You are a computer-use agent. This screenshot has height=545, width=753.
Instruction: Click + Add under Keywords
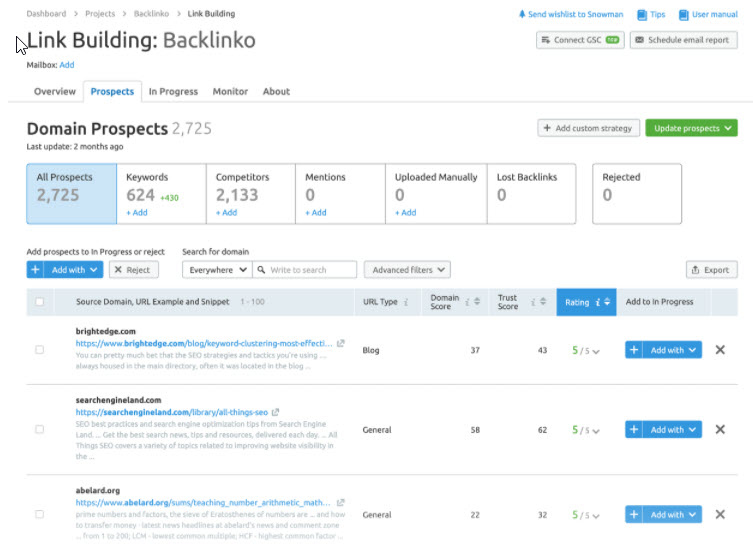137,213
